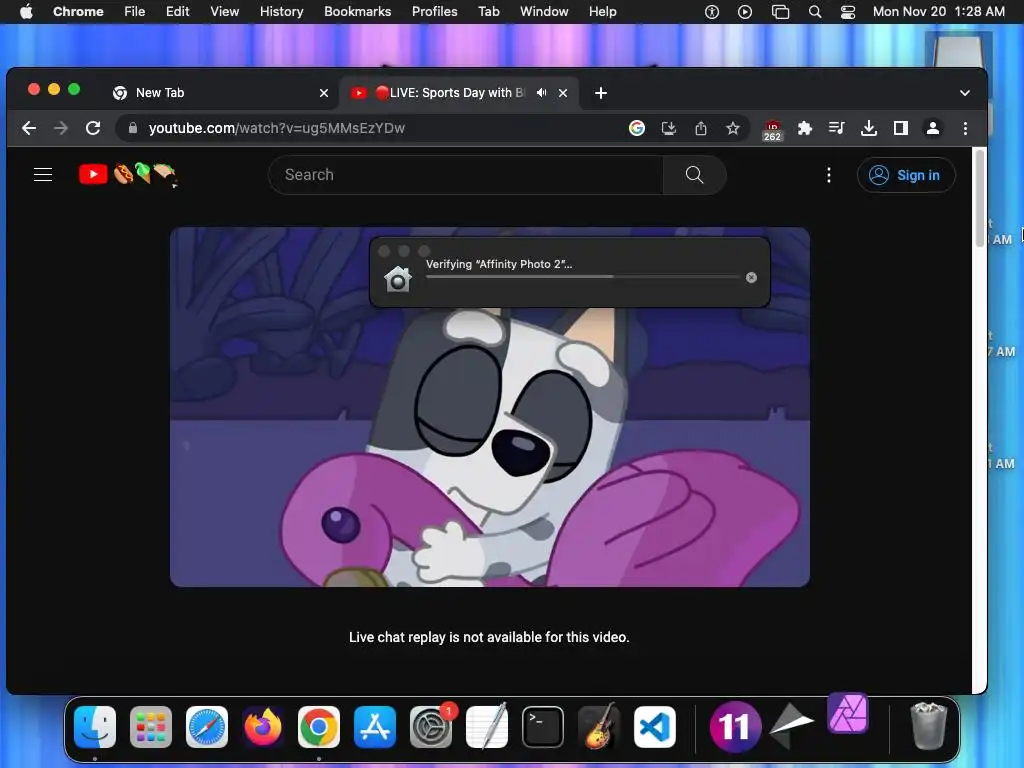The width and height of the screenshot is (1024, 768).
Task: Open the File menu
Action: [135, 11]
